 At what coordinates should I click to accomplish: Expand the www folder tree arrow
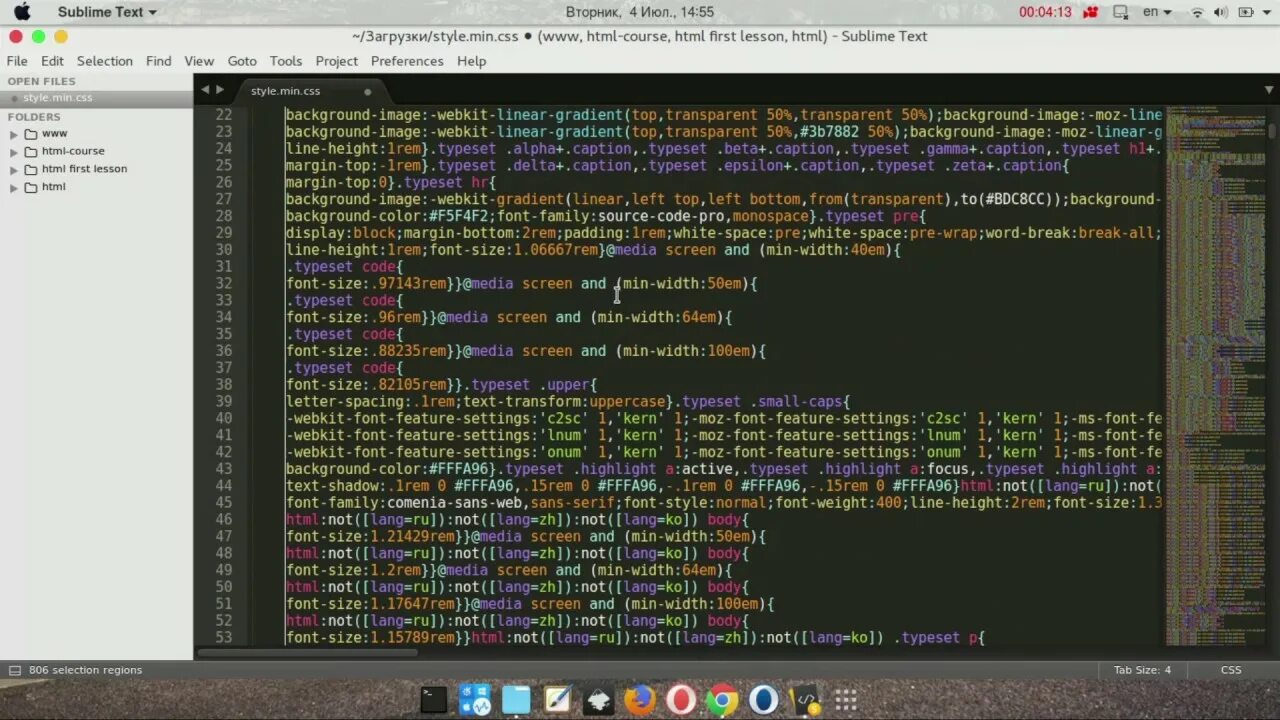coord(14,134)
